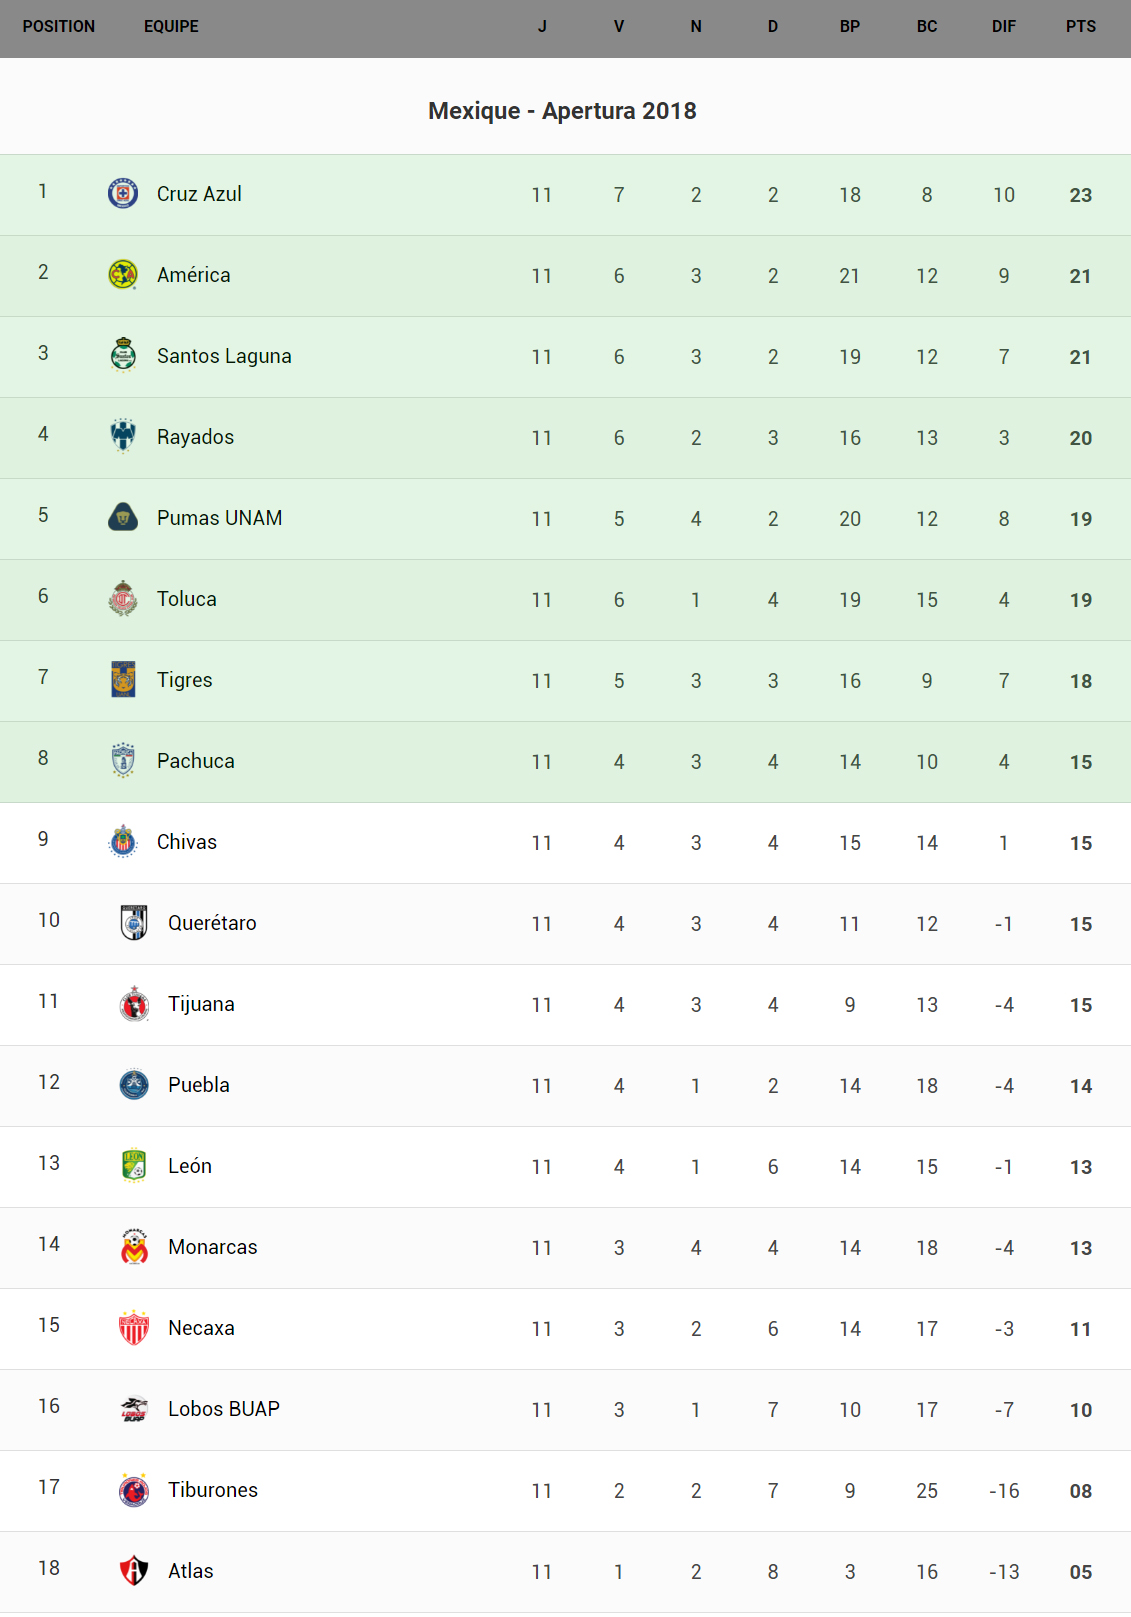Click the Rayados team badge

123,436
